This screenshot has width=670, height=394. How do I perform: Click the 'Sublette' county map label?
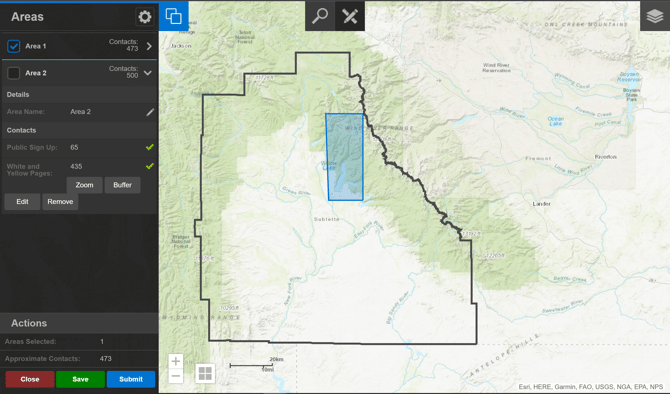[326, 219]
